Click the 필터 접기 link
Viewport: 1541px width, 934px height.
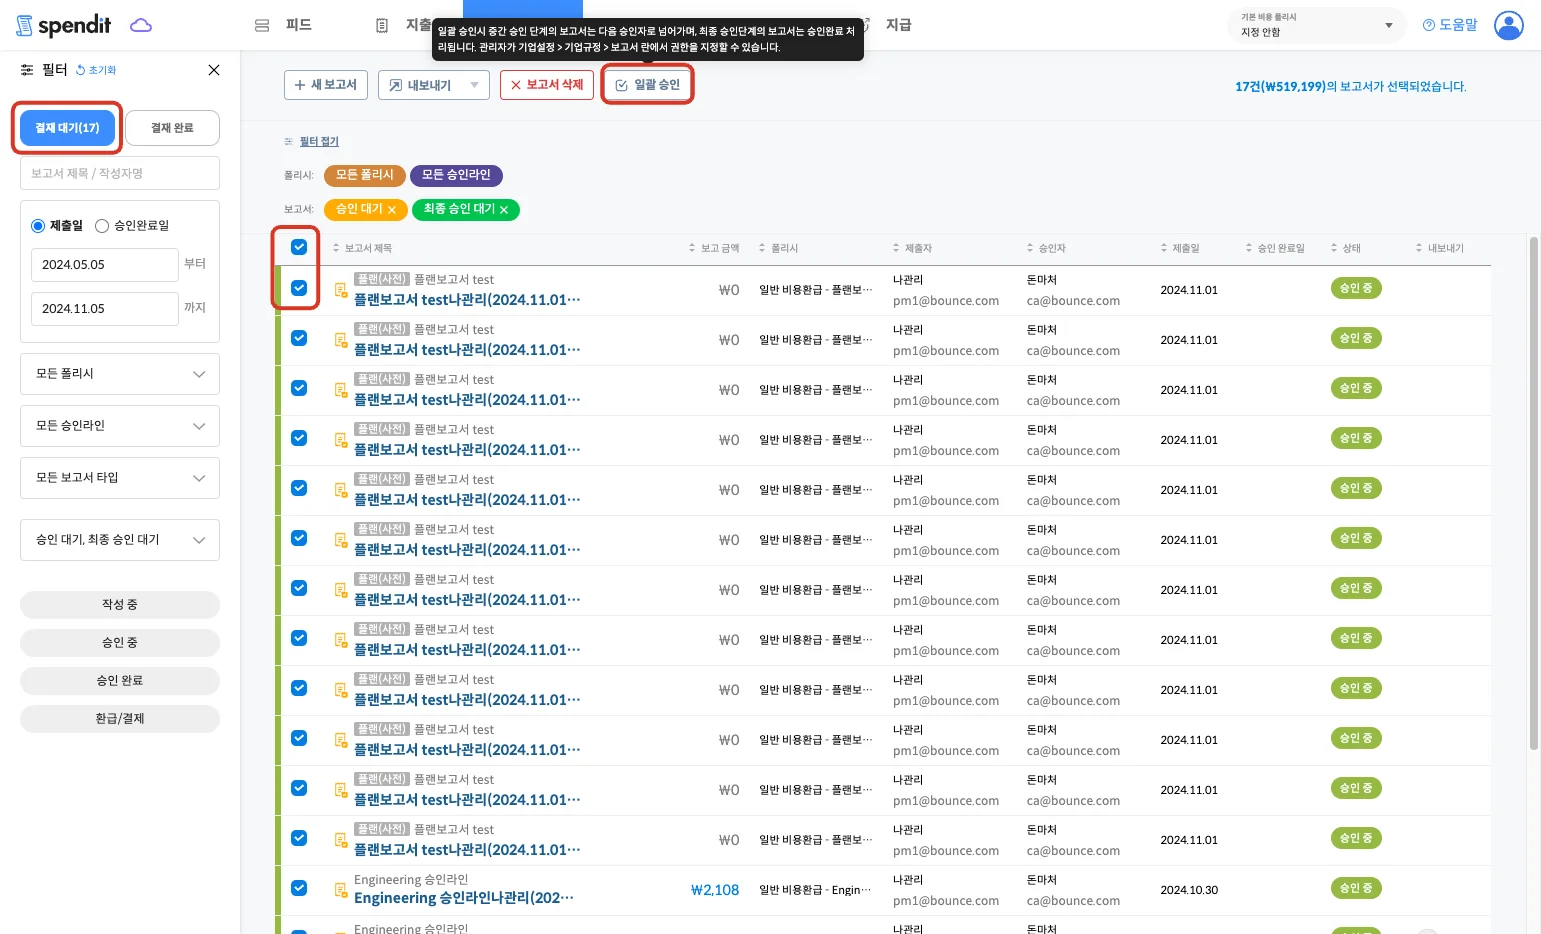pos(319,142)
